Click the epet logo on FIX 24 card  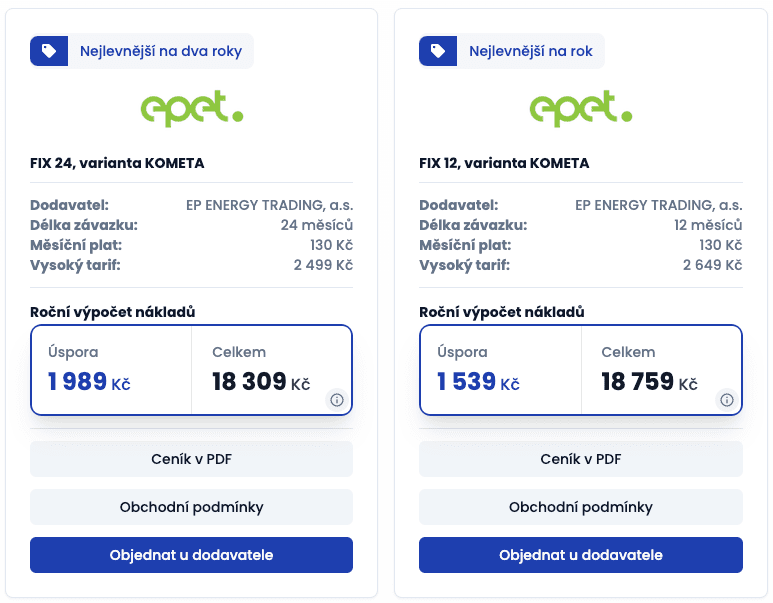191,108
